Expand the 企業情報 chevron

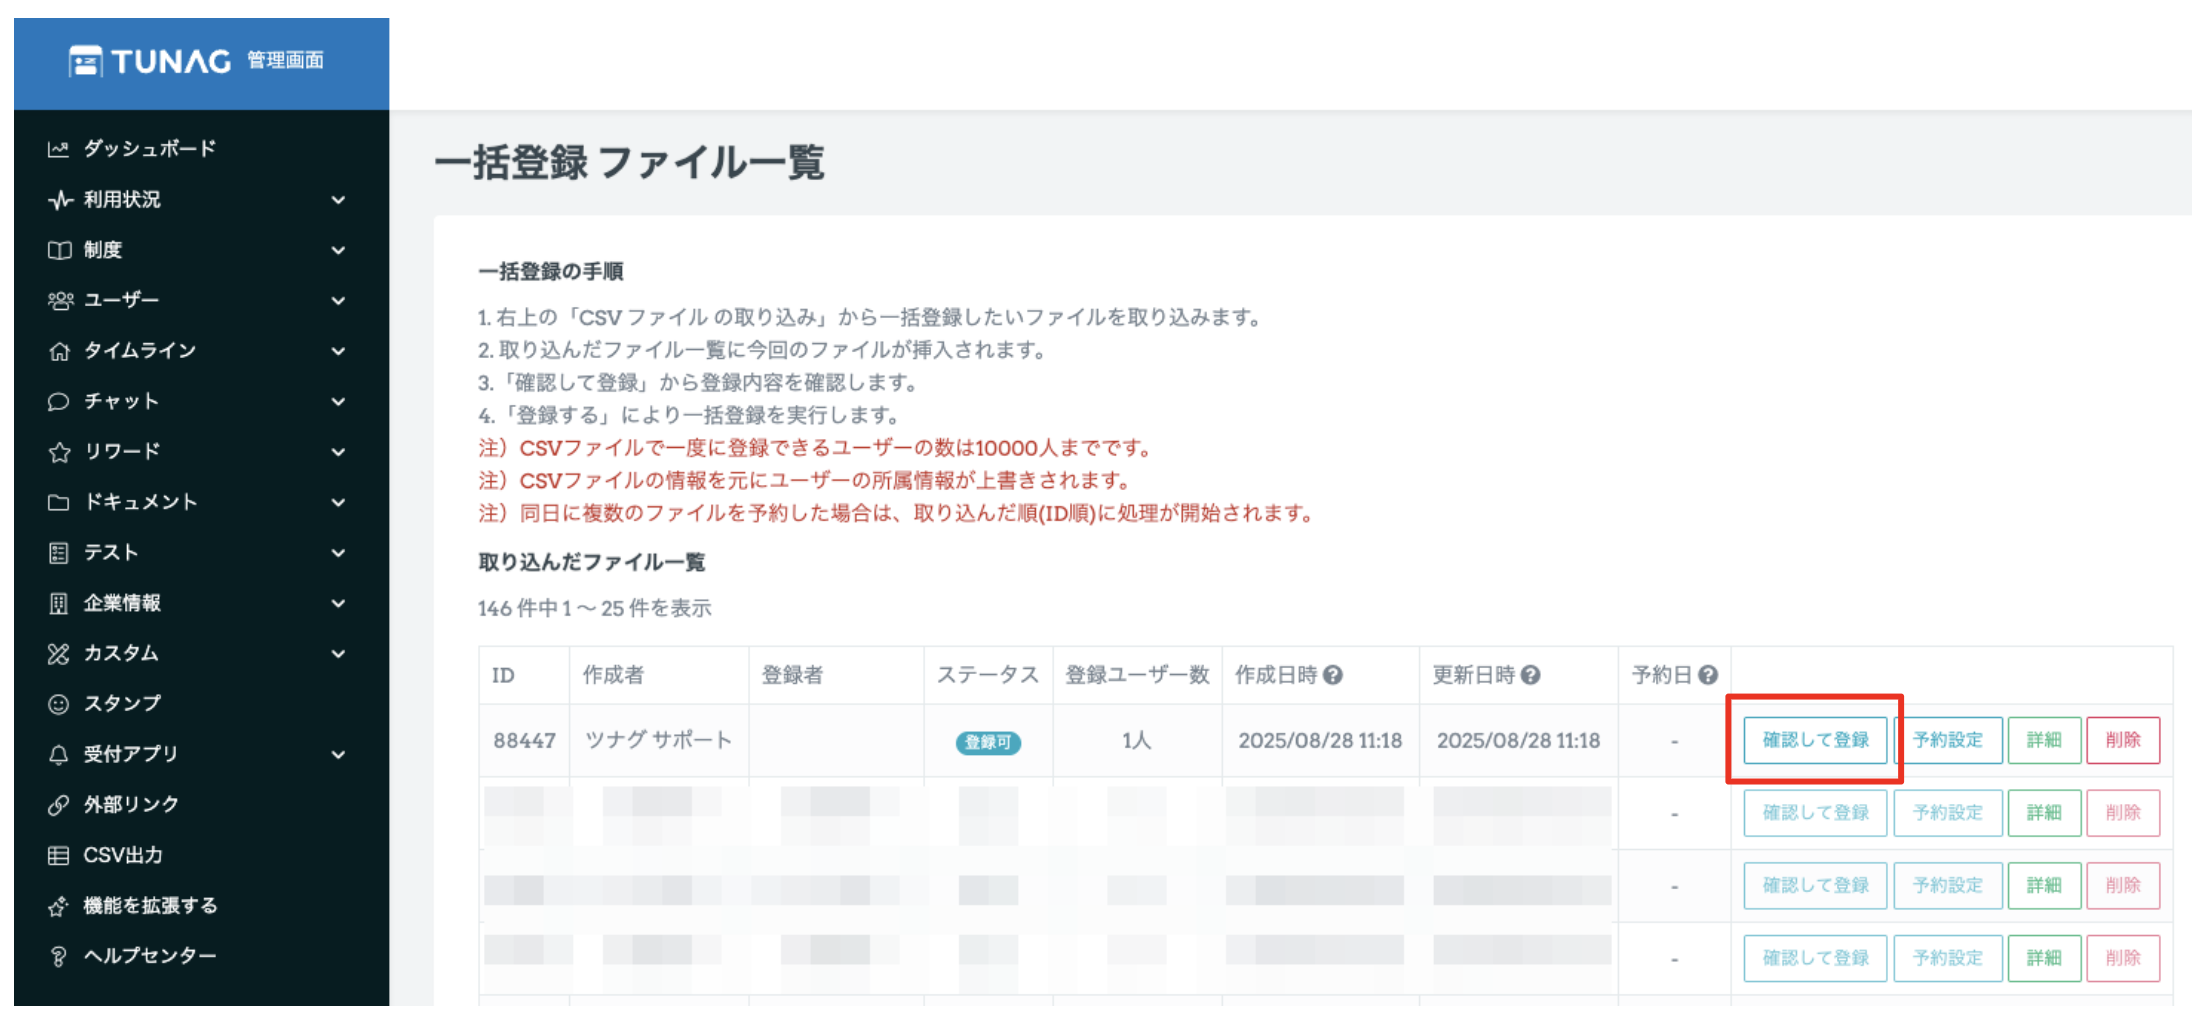(338, 603)
